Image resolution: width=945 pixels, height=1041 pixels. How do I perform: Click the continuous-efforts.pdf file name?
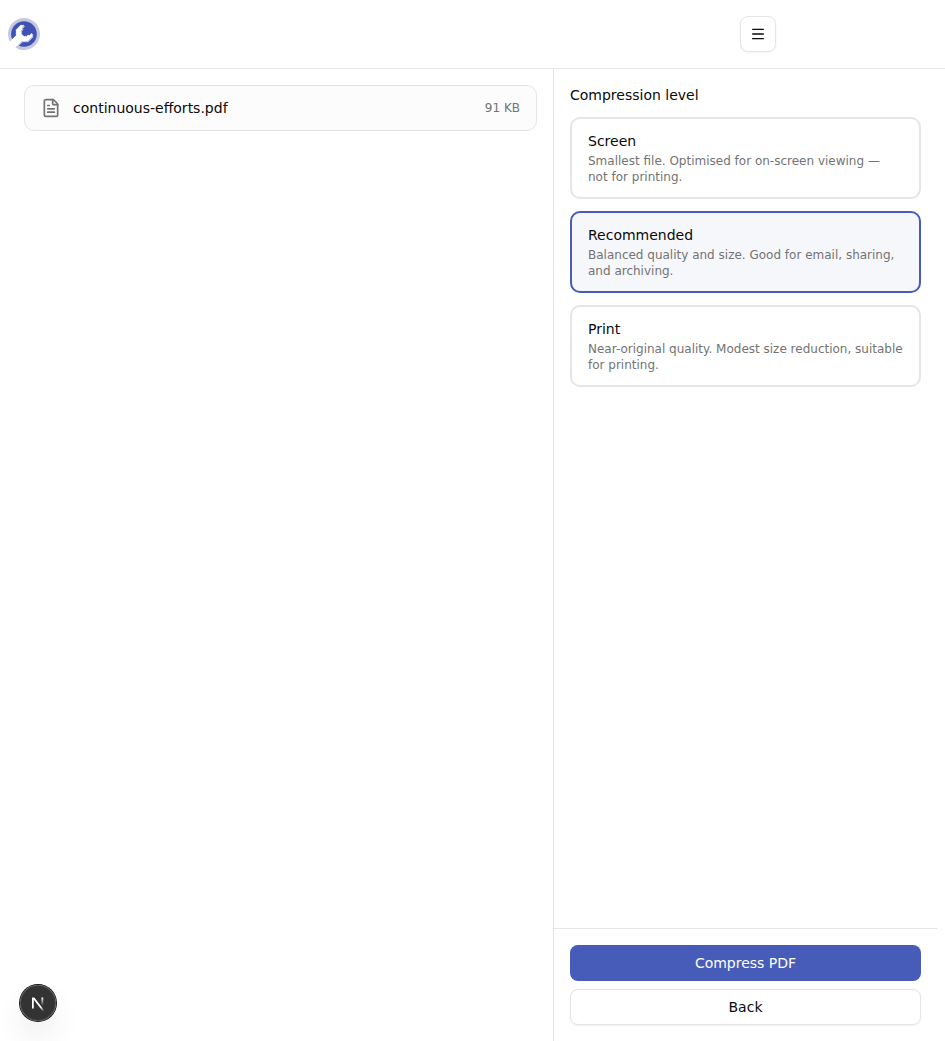pyautogui.click(x=150, y=107)
